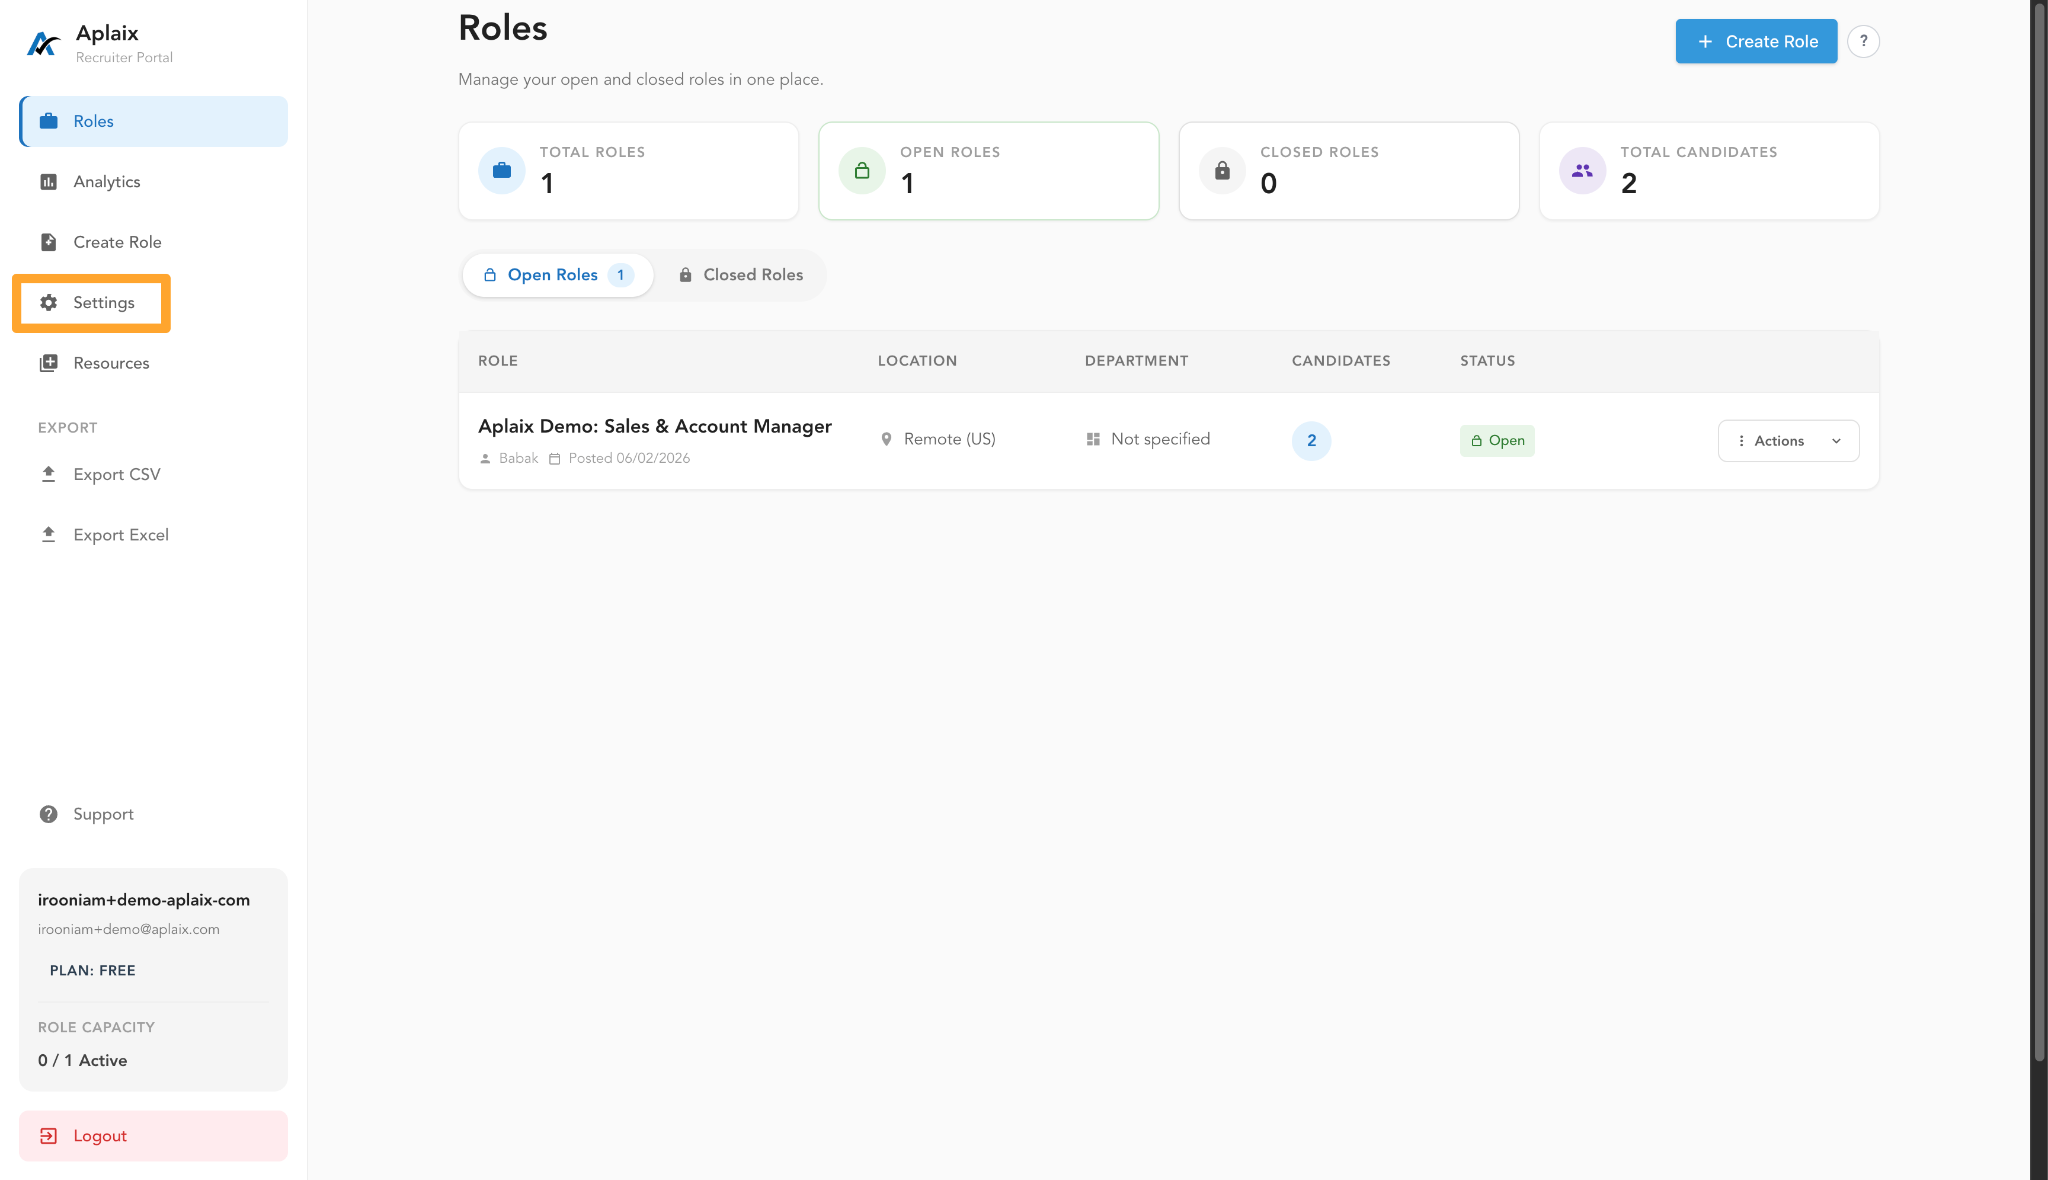Click the 'Posted 06/02/2026' date text
Image resolution: width=2048 pixels, height=1180 pixels.
coord(629,459)
